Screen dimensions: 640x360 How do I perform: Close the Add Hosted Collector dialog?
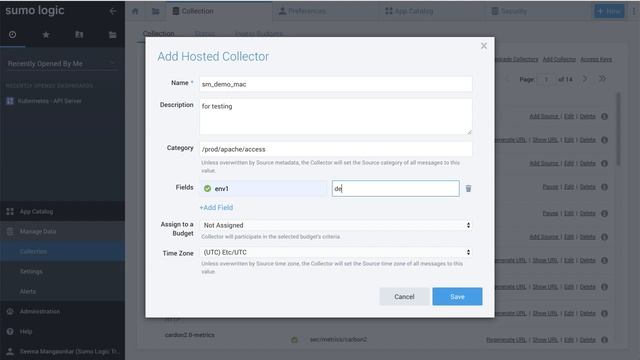(484, 46)
